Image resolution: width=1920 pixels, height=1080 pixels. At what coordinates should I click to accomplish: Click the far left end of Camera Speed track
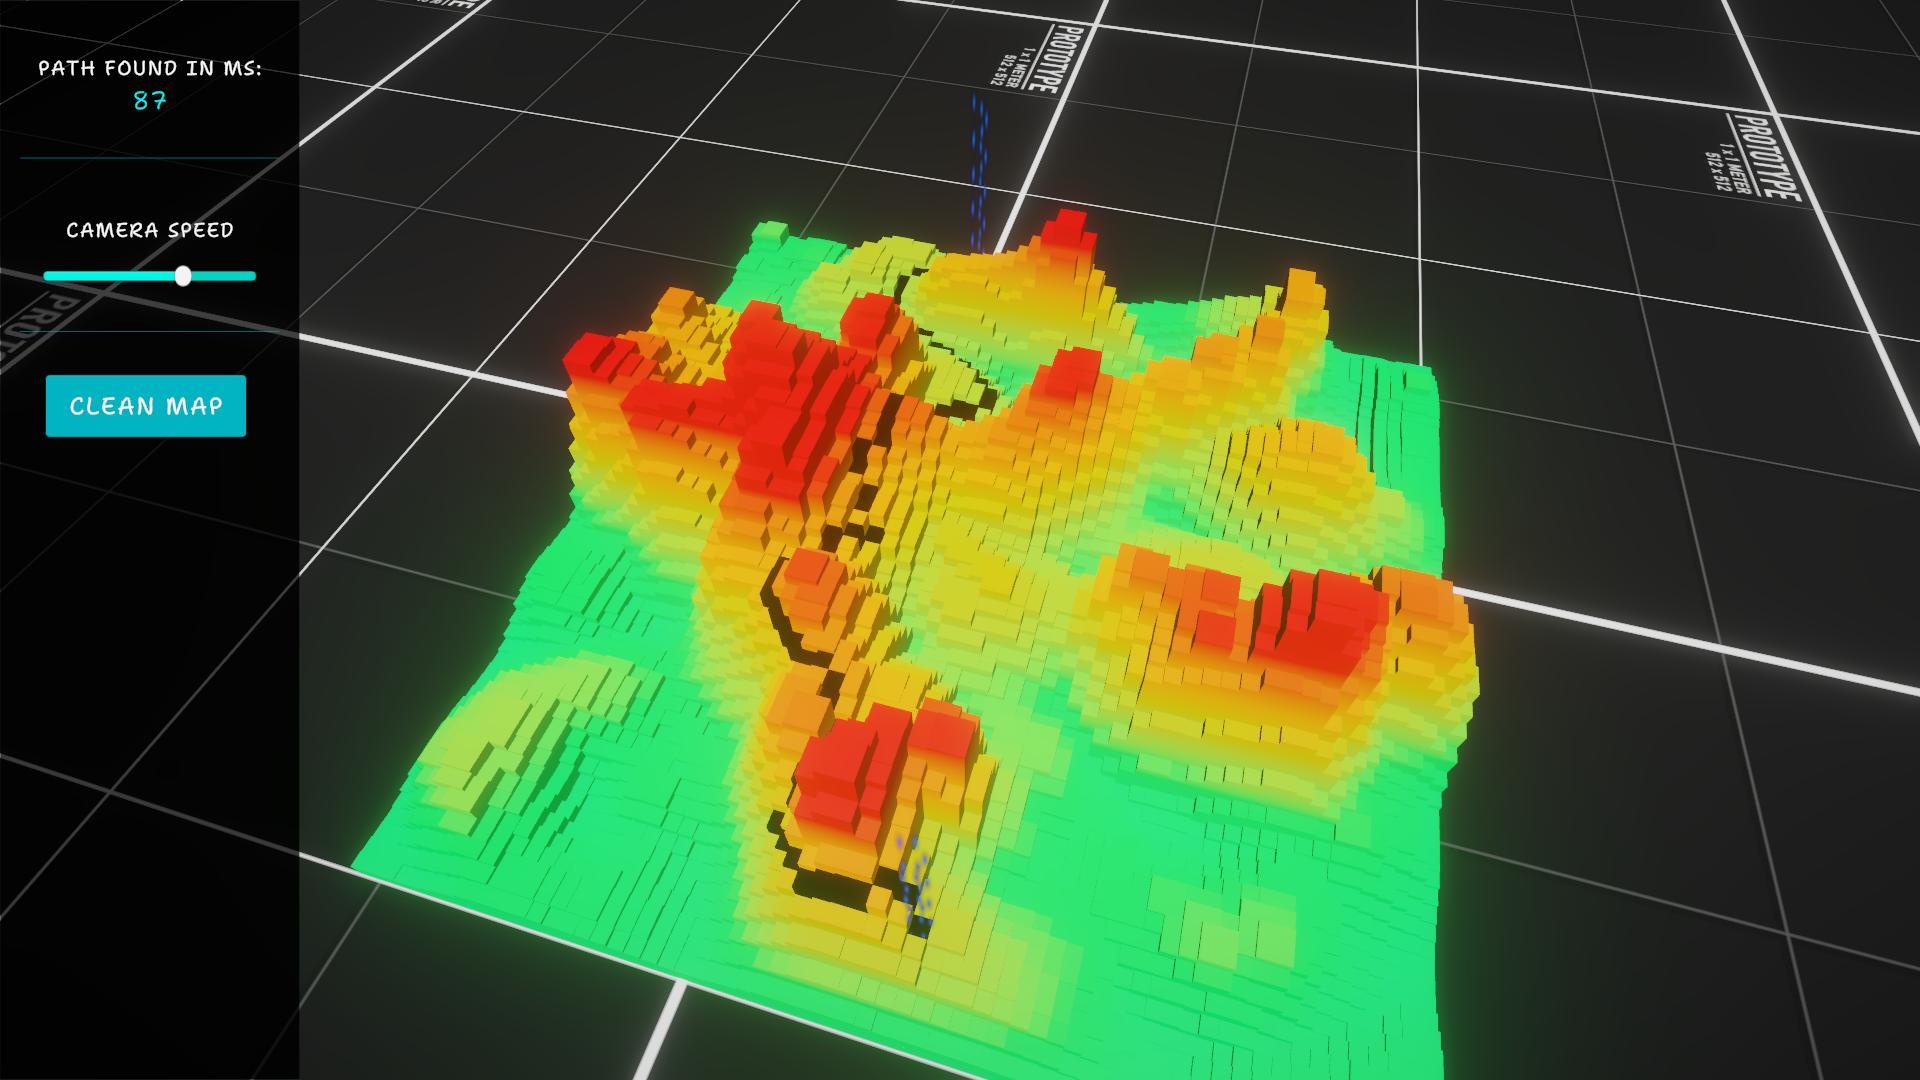point(47,276)
